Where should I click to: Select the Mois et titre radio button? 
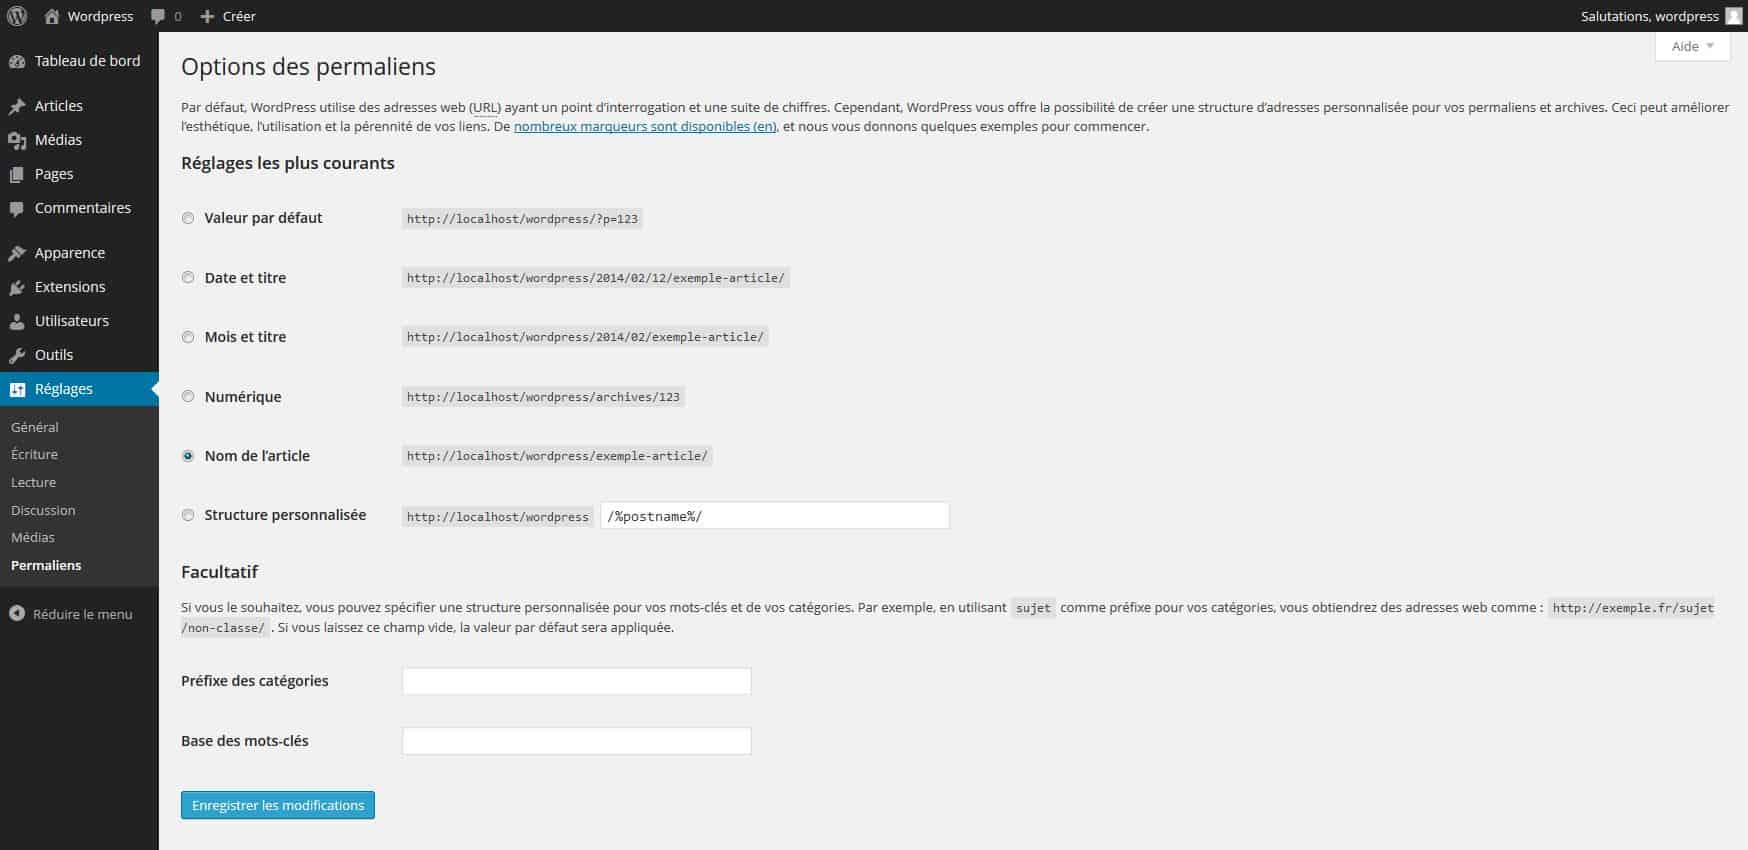188,337
